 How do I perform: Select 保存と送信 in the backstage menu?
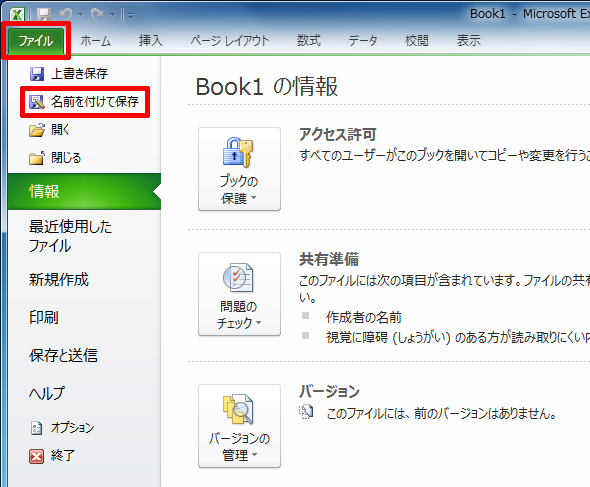63,355
